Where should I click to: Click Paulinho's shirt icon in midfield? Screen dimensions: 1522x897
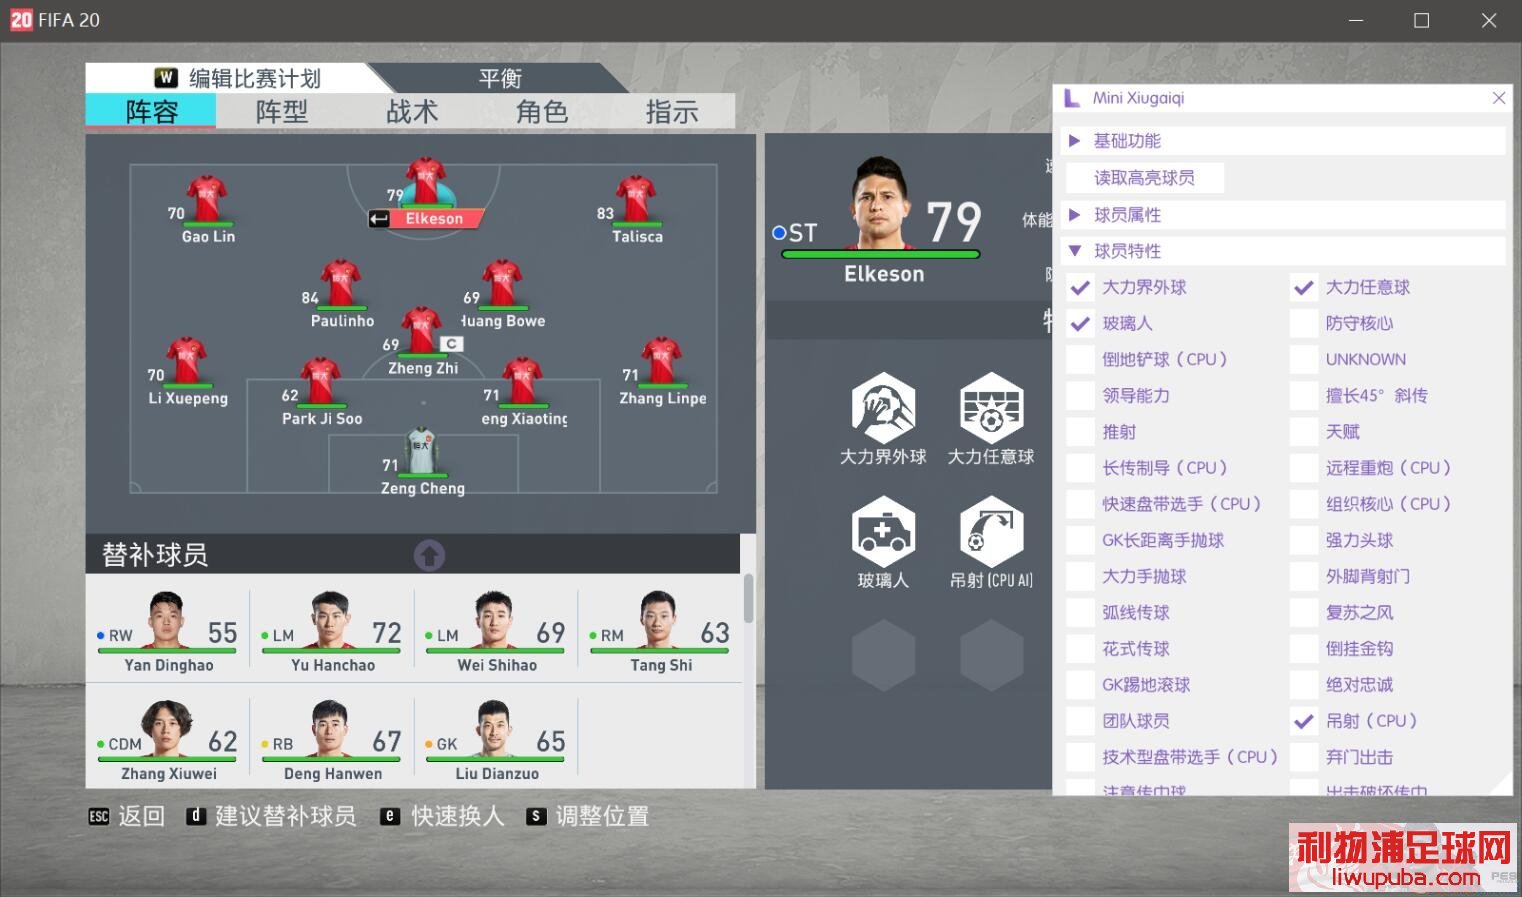[x=340, y=284]
